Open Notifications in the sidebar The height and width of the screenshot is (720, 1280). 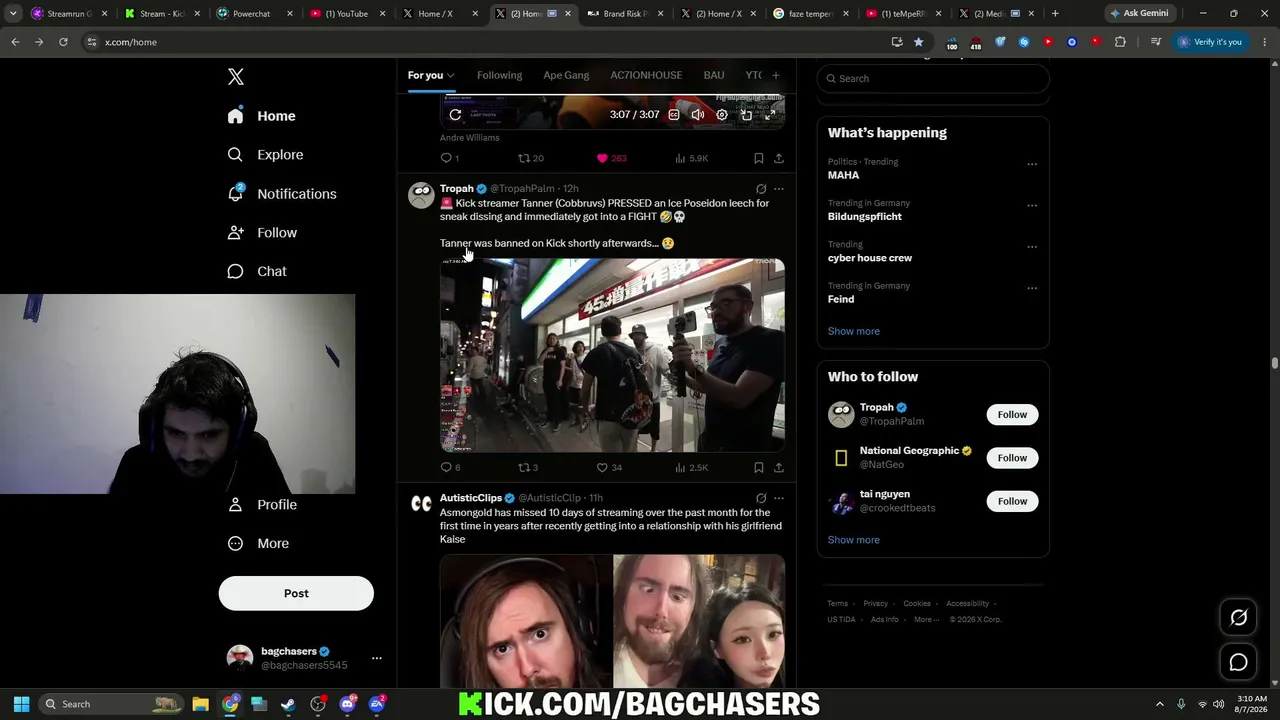coord(283,194)
